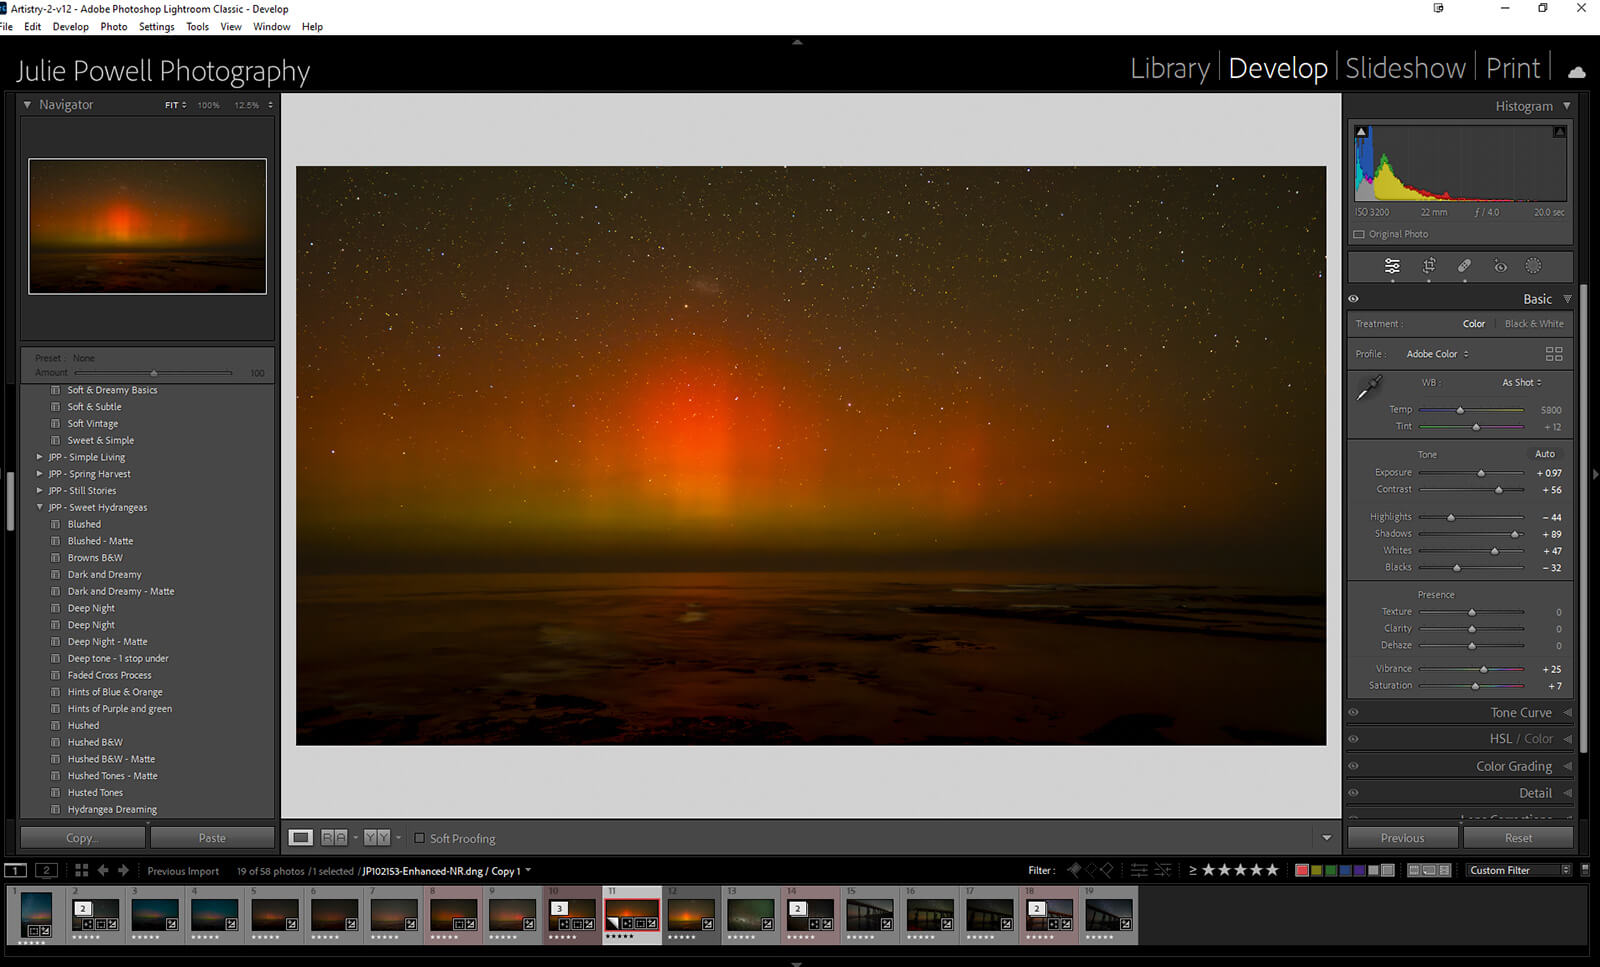Switch to grid view in filmstrip bar
The width and height of the screenshot is (1600, 967).
[81, 870]
